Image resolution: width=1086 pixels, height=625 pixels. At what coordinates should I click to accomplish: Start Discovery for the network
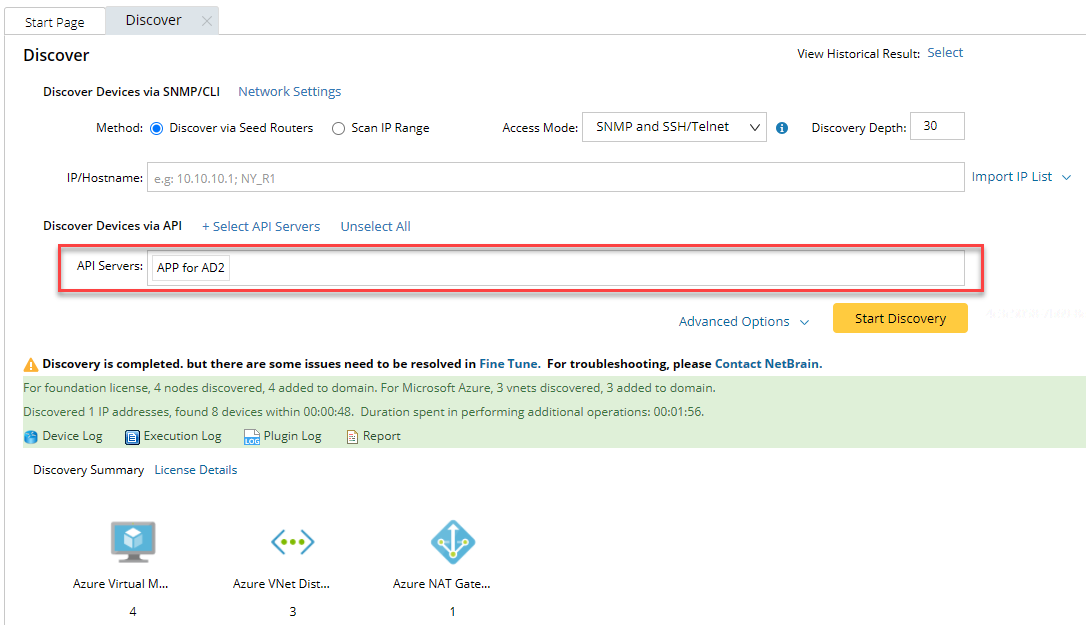tap(899, 317)
